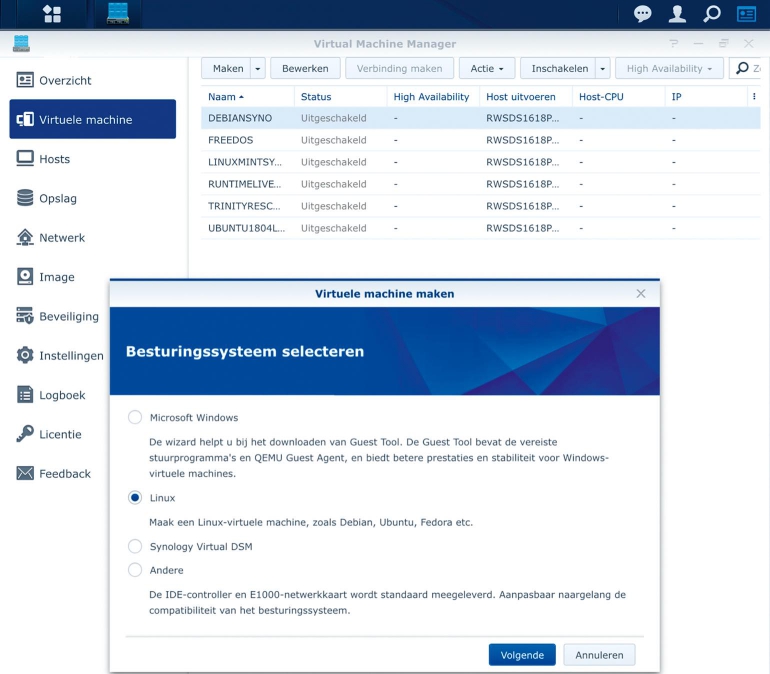Viewport: 770px width, 674px height.
Task: Select the Microsoft Windows radio button
Action: pyautogui.click(x=135, y=417)
